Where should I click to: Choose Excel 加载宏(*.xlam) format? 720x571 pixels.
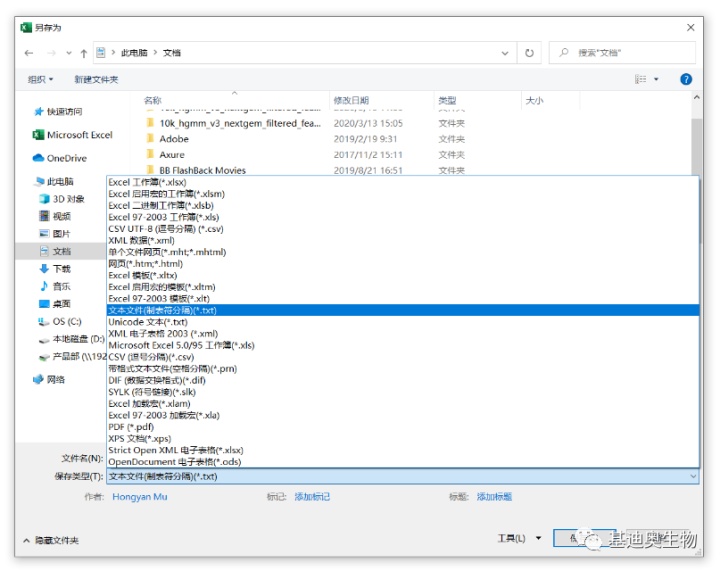coord(403,404)
